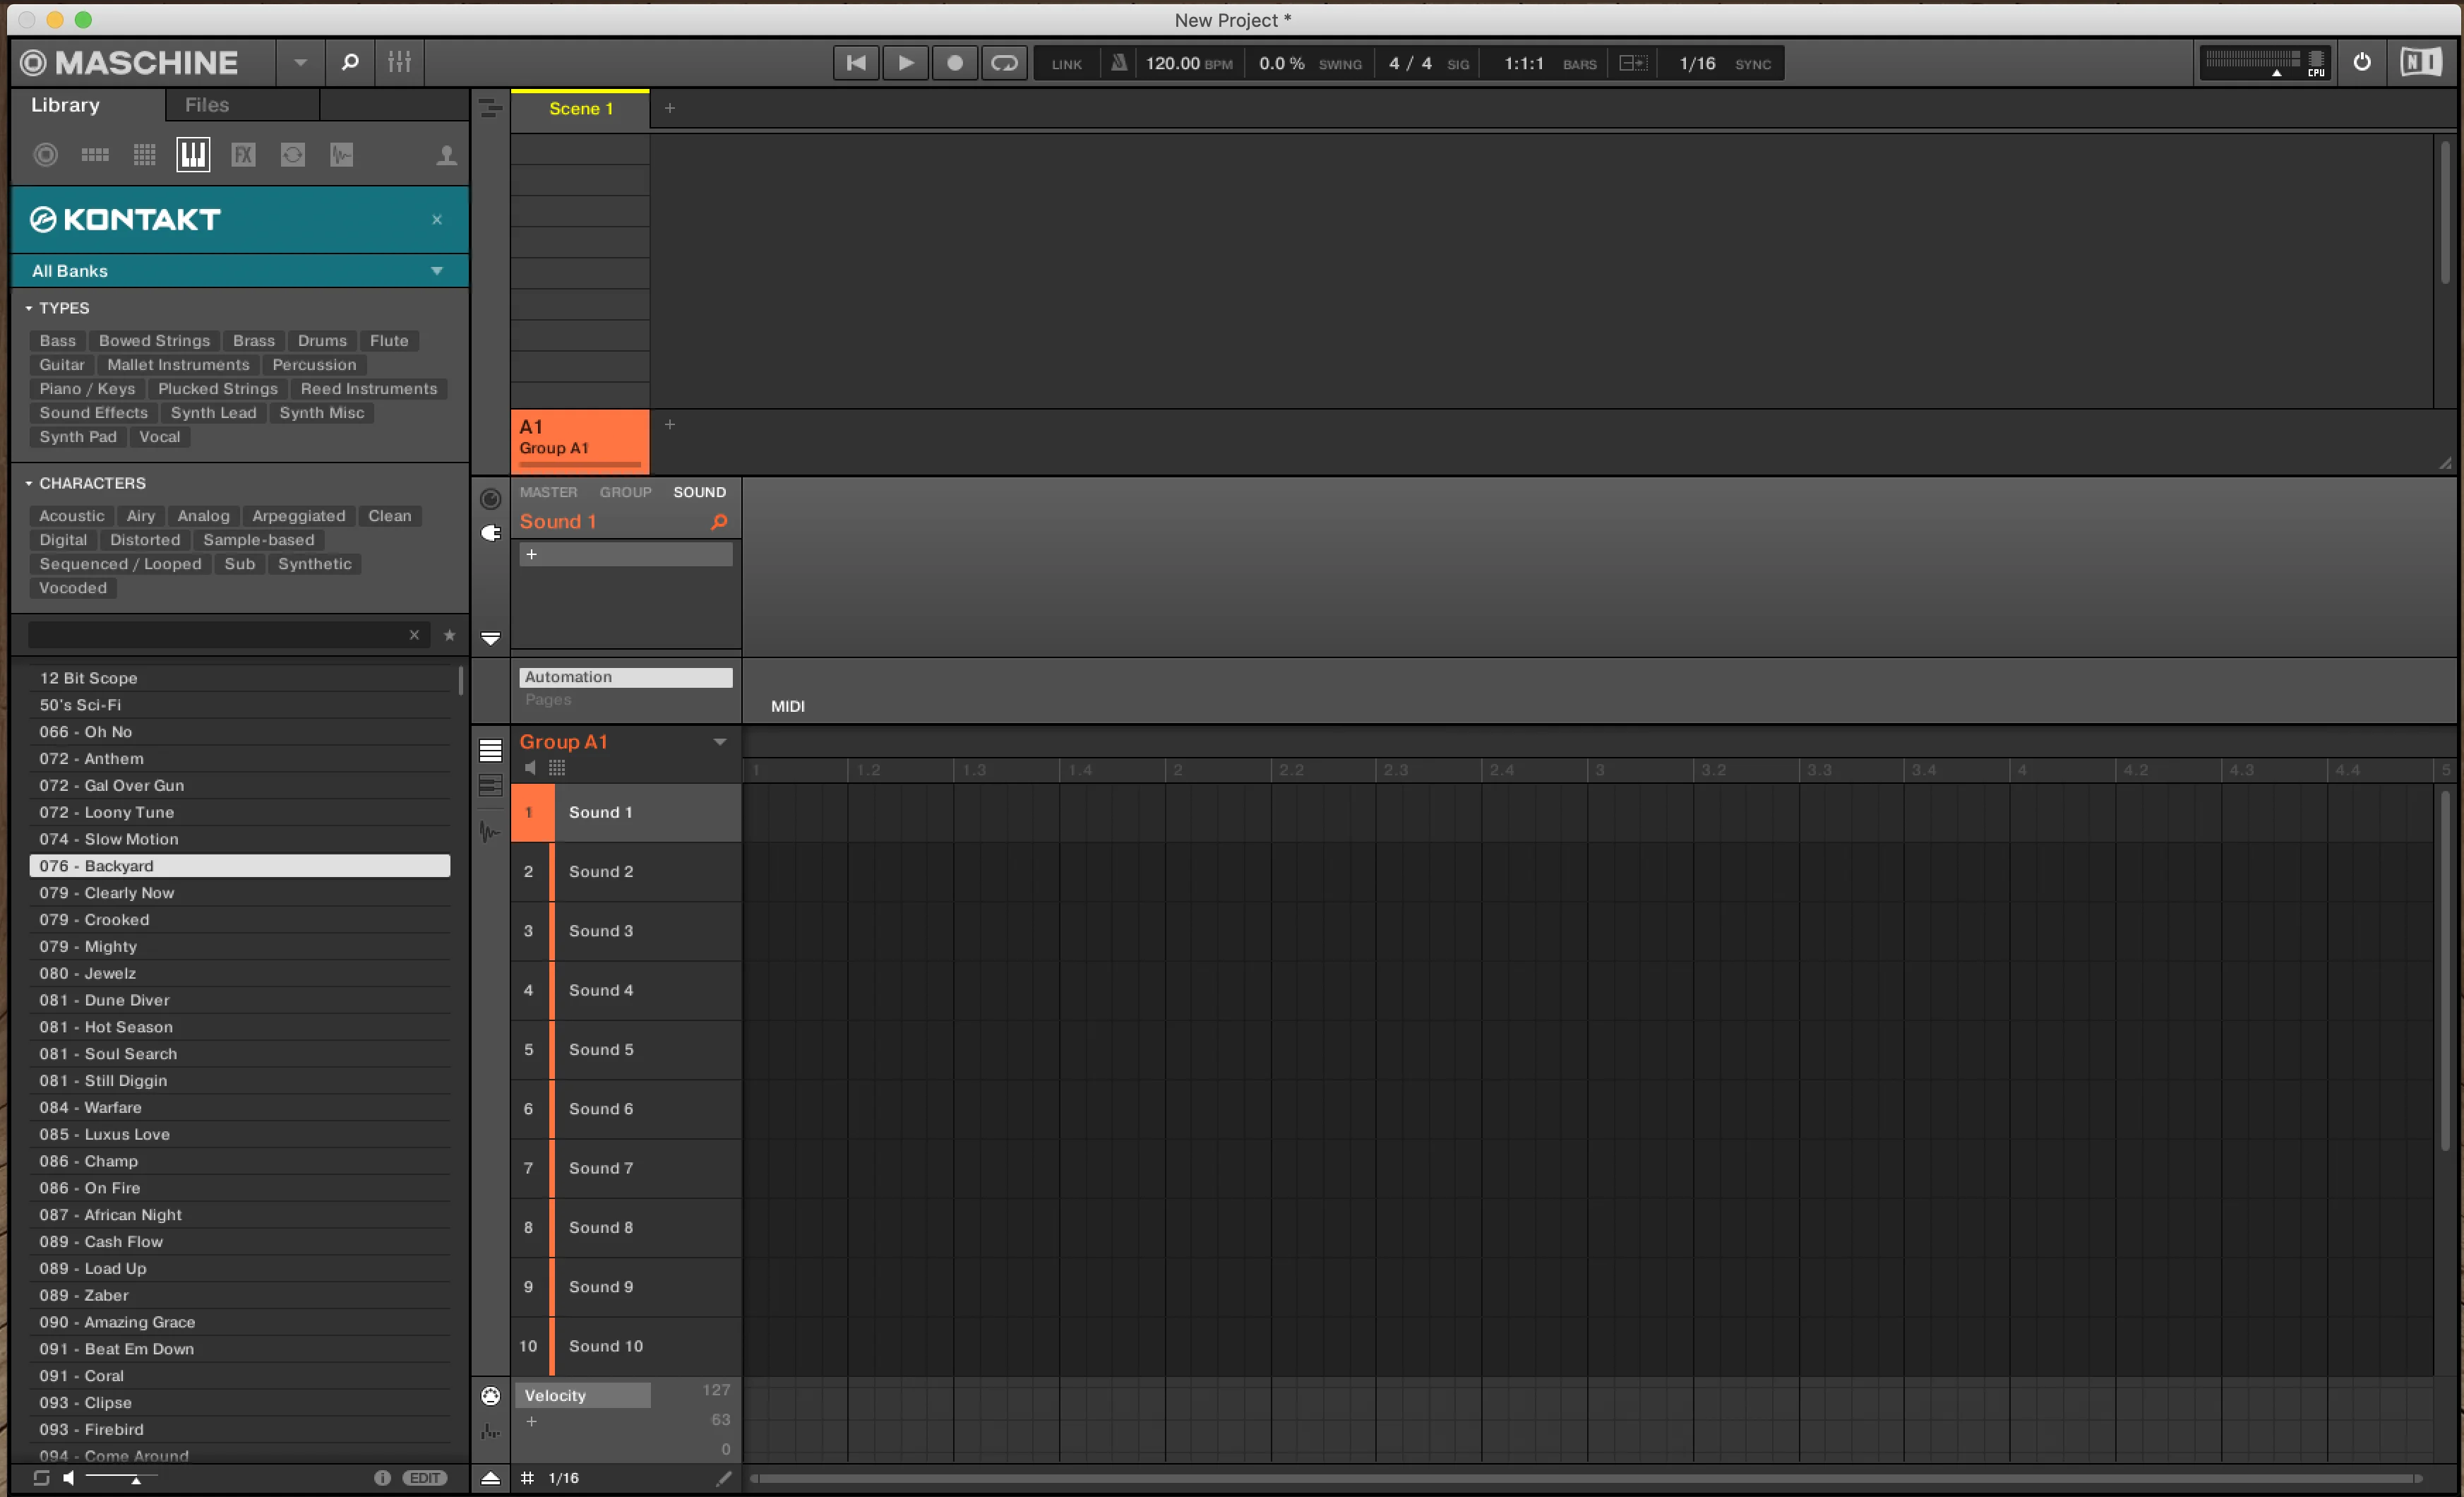This screenshot has height=1497, width=2464.
Task: Open the Group A1 pattern dropdown arrow
Action: tap(720, 742)
